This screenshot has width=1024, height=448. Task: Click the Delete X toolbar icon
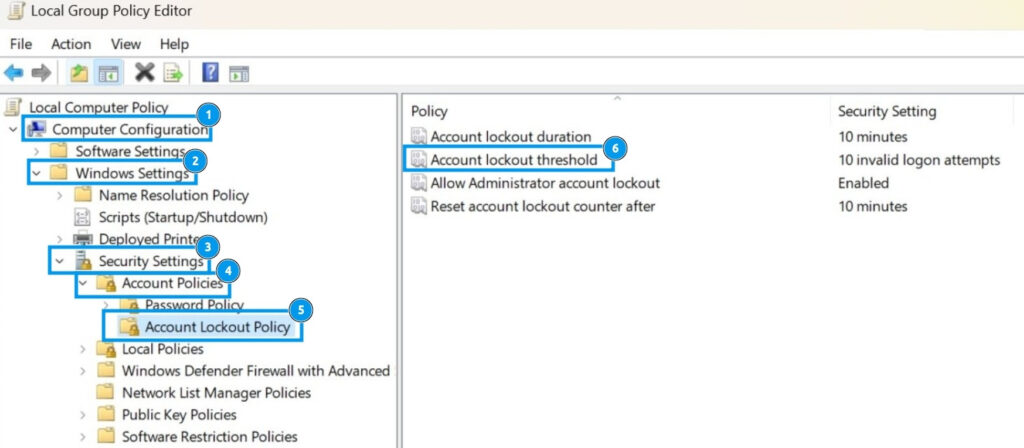144,72
